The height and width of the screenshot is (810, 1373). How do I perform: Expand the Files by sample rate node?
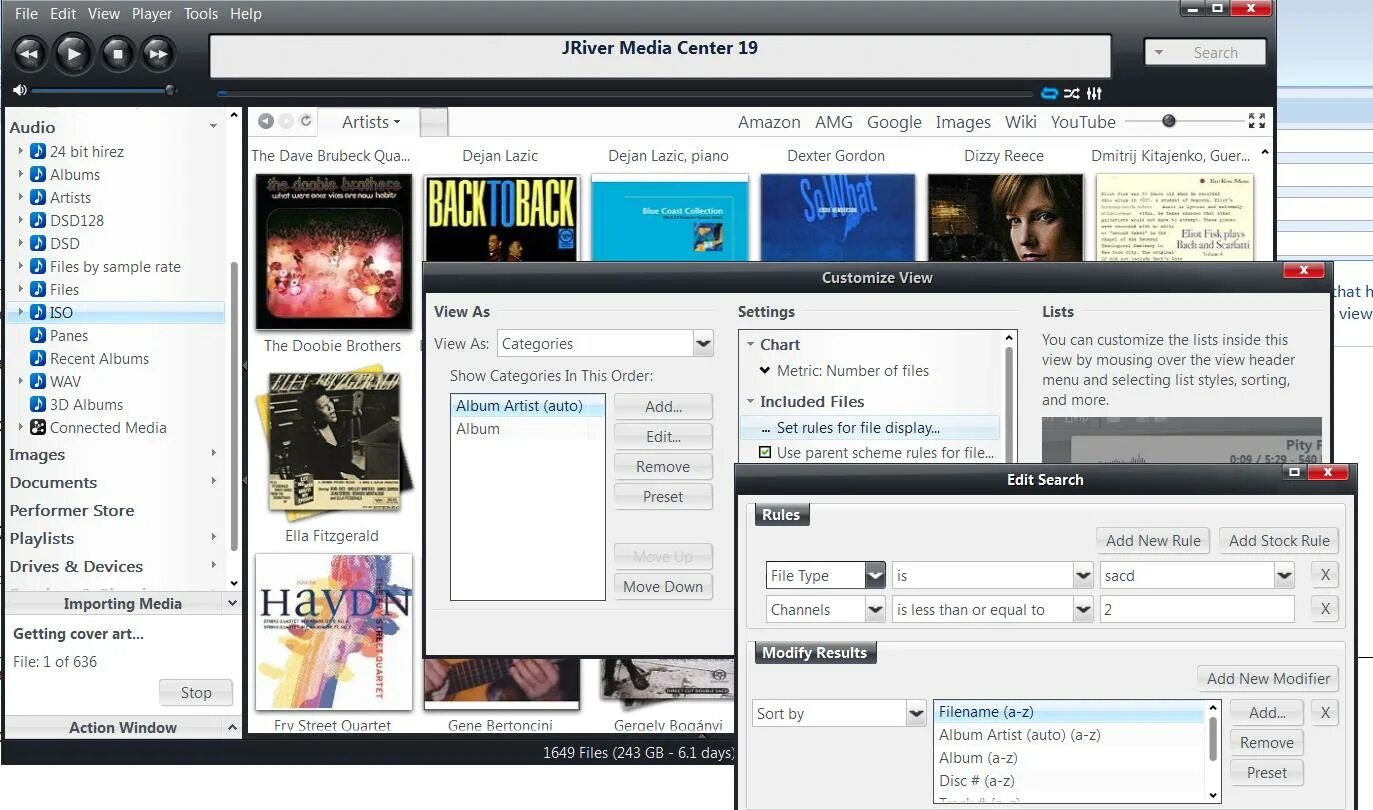pos(20,266)
